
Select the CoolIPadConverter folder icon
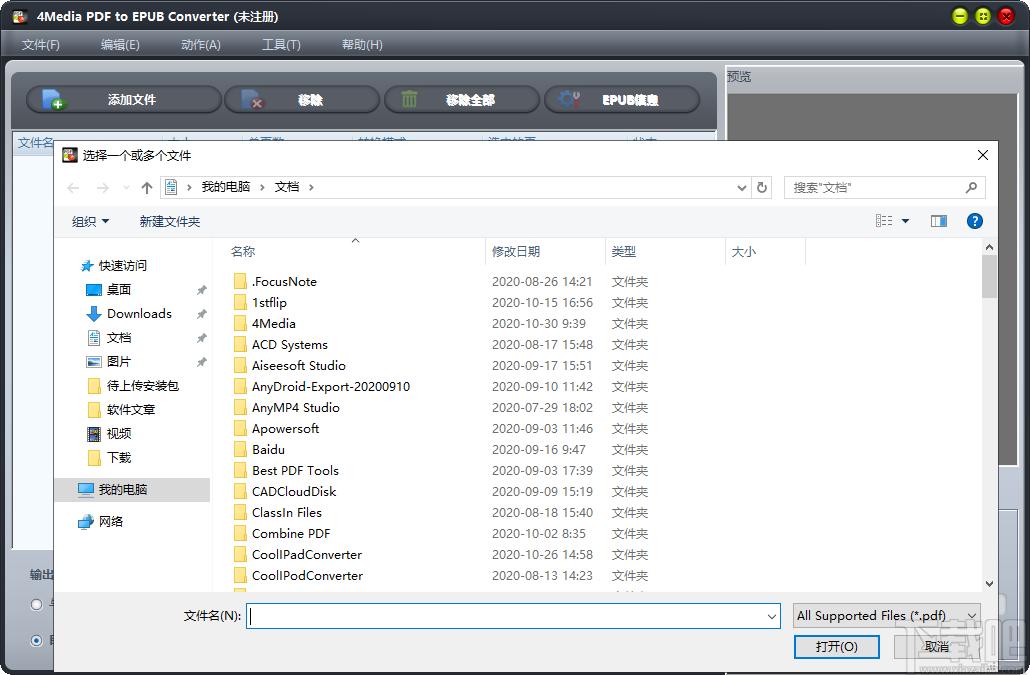tap(240, 555)
